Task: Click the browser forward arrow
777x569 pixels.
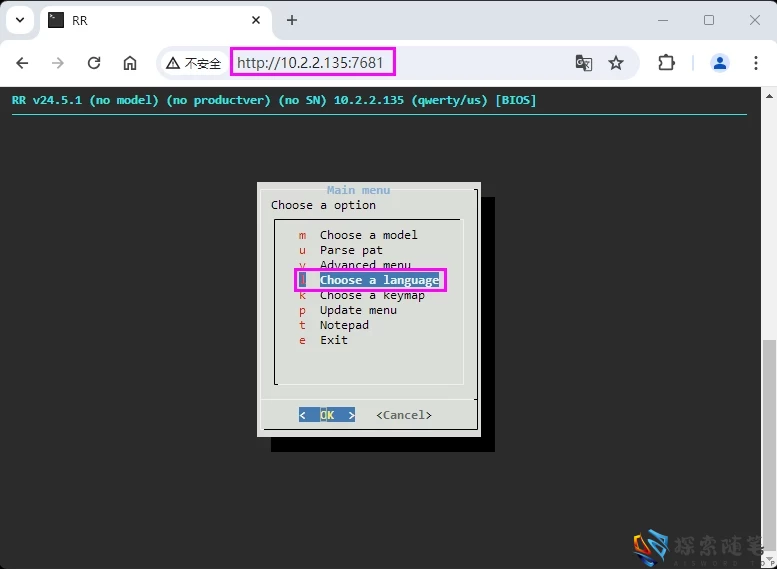Action: [x=58, y=63]
